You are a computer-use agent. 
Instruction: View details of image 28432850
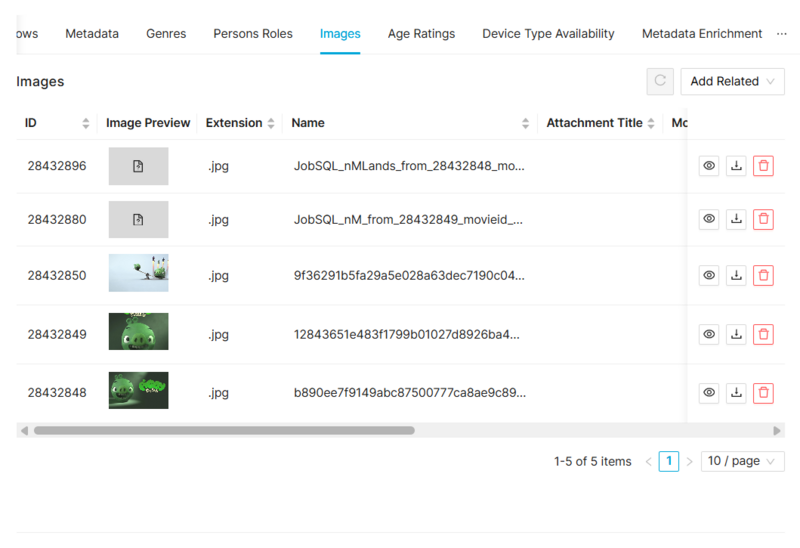(709, 275)
